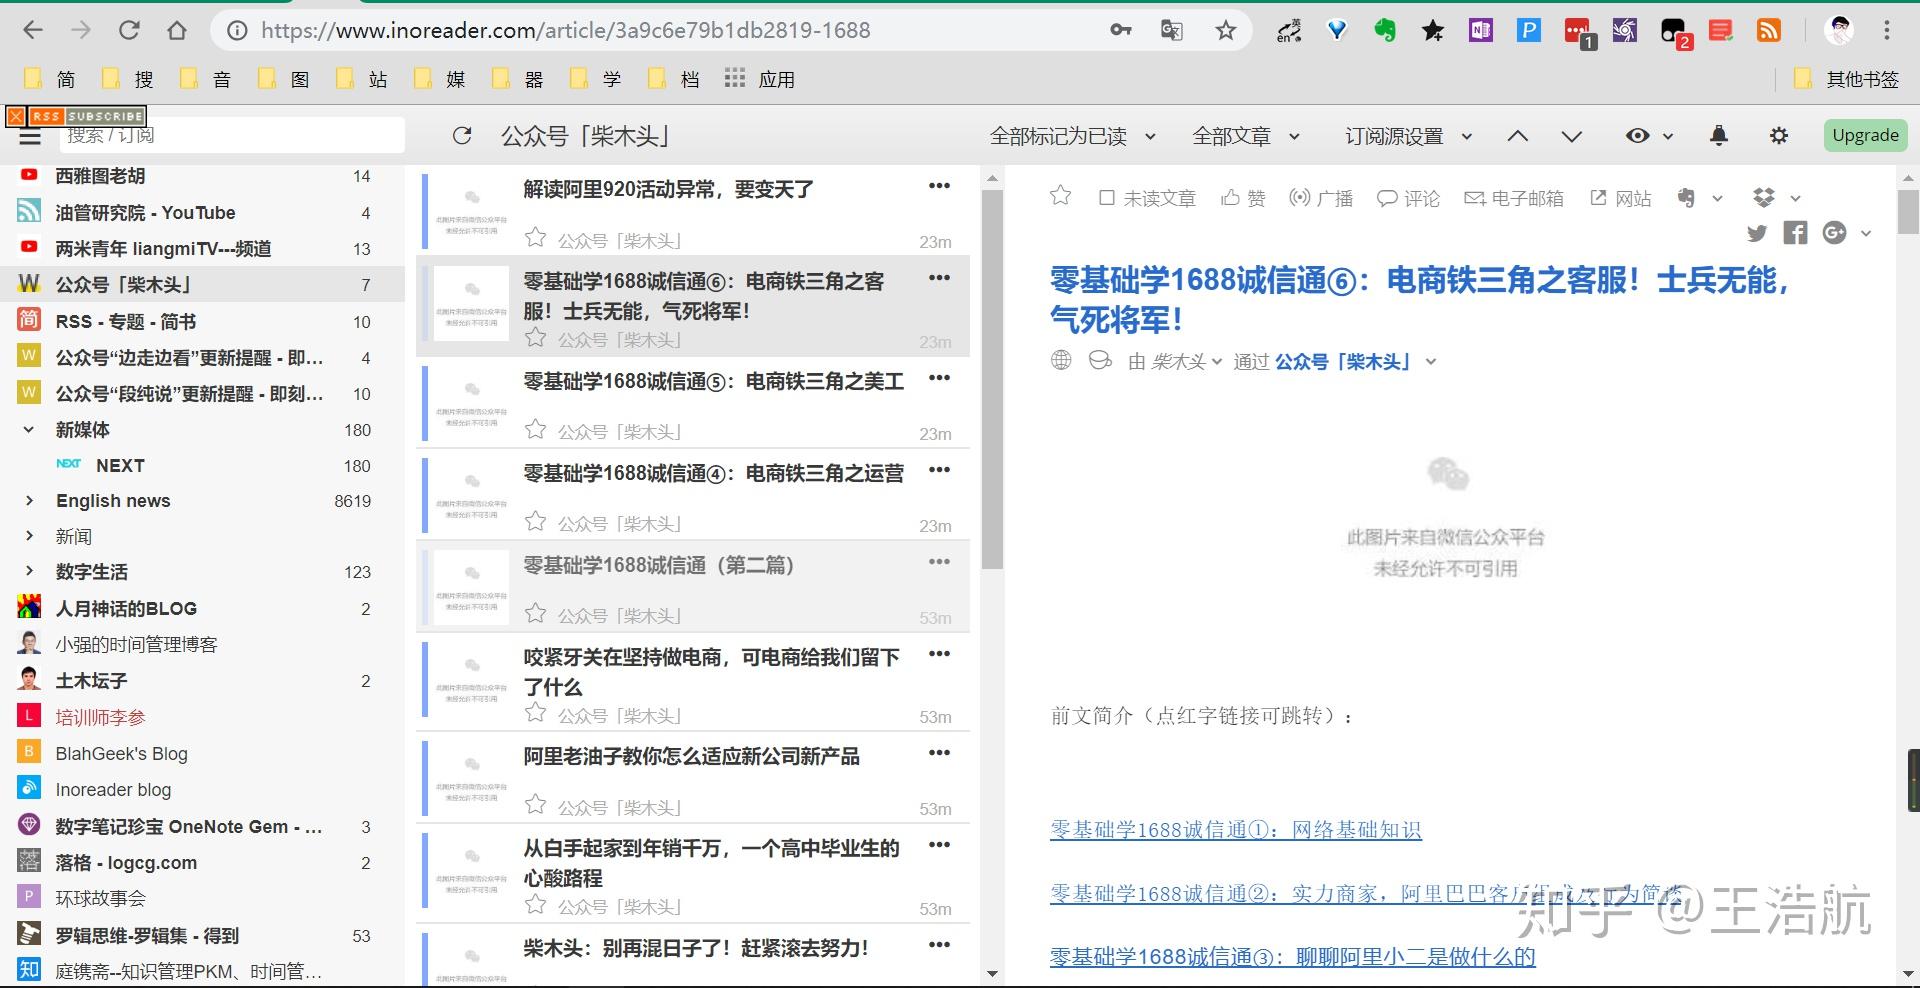Share article on Google Plus
Image resolution: width=1920 pixels, height=988 pixels.
pyautogui.click(x=1834, y=233)
